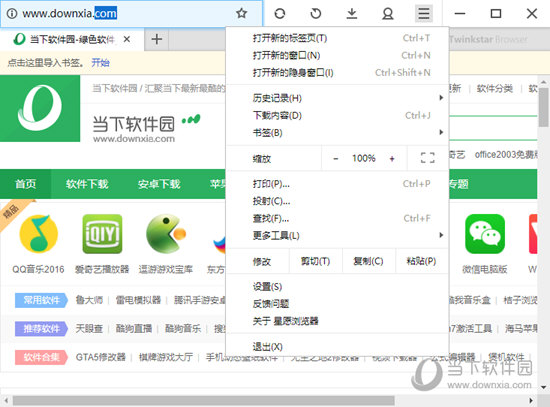Click the green 当下软件园 logo block

click(x=40, y=108)
